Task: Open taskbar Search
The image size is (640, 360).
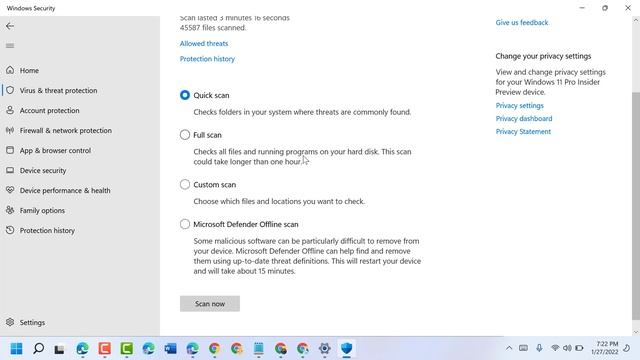Action: tap(38, 349)
